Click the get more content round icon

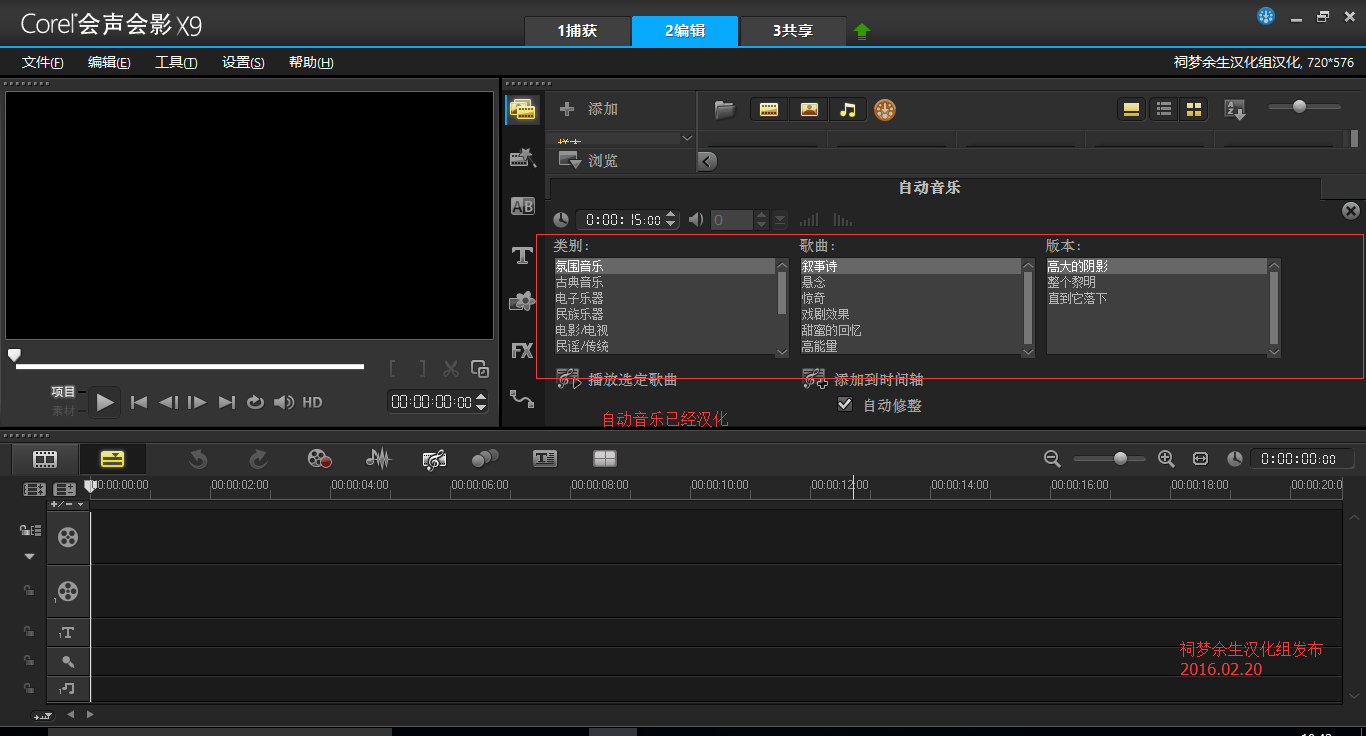[885, 109]
